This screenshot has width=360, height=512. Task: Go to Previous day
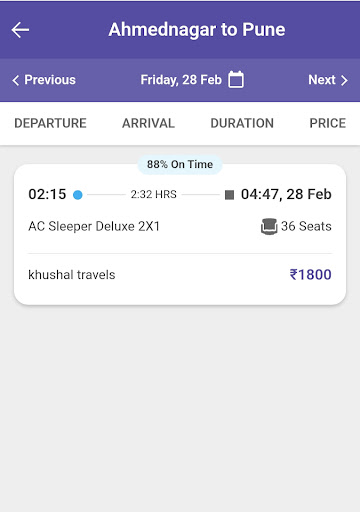click(x=44, y=80)
